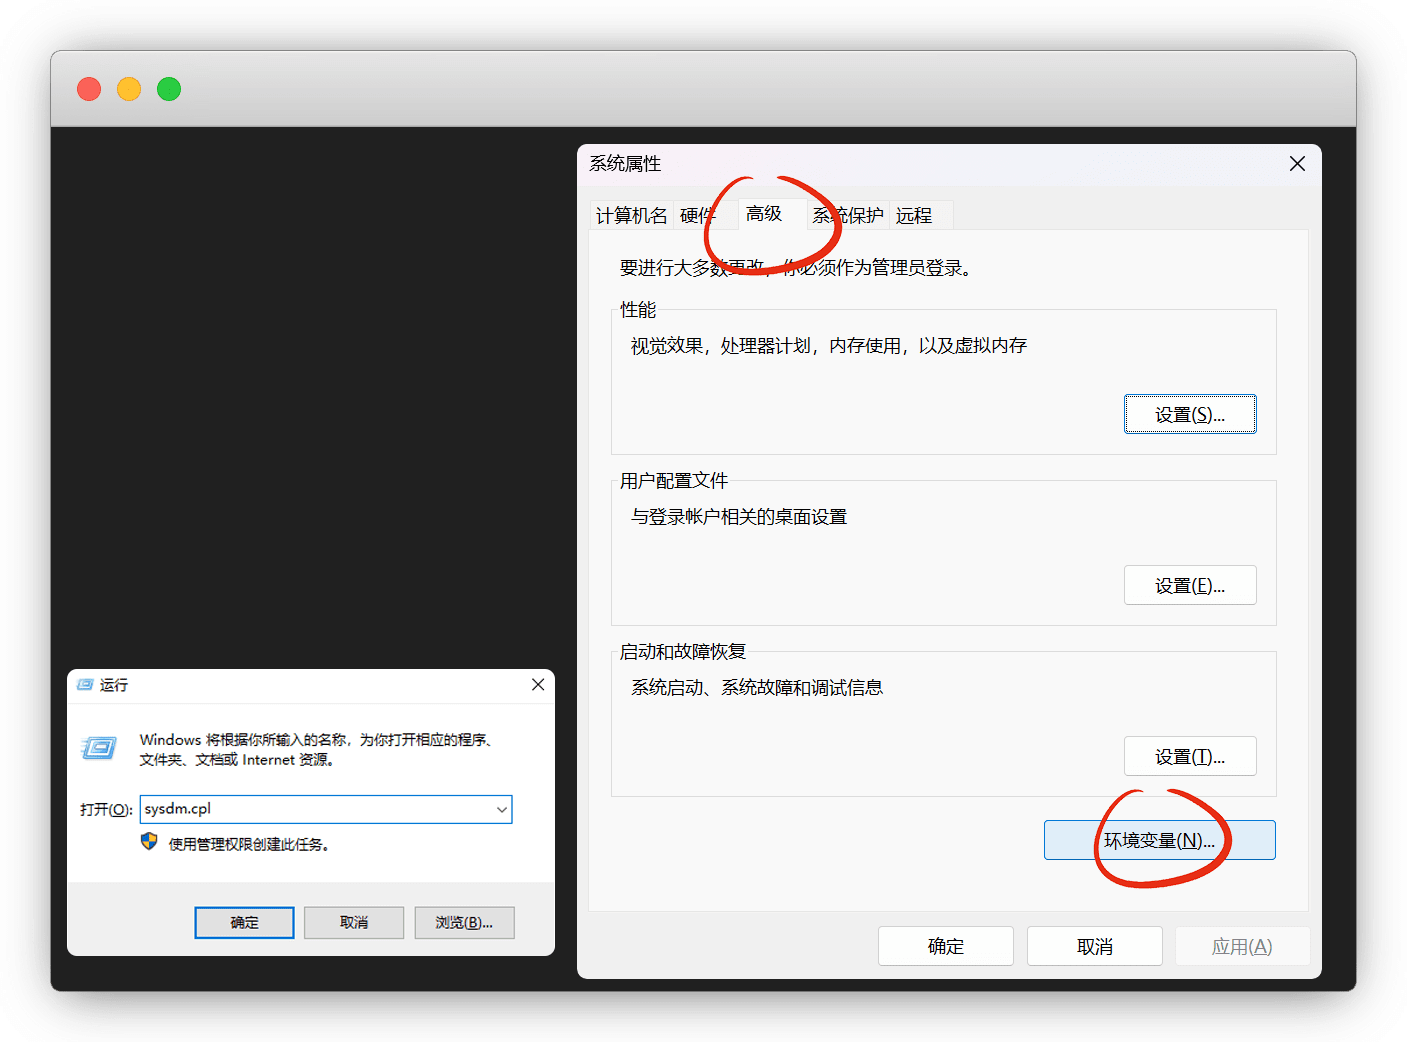Click the red close button of the outer window

coord(89,89)
